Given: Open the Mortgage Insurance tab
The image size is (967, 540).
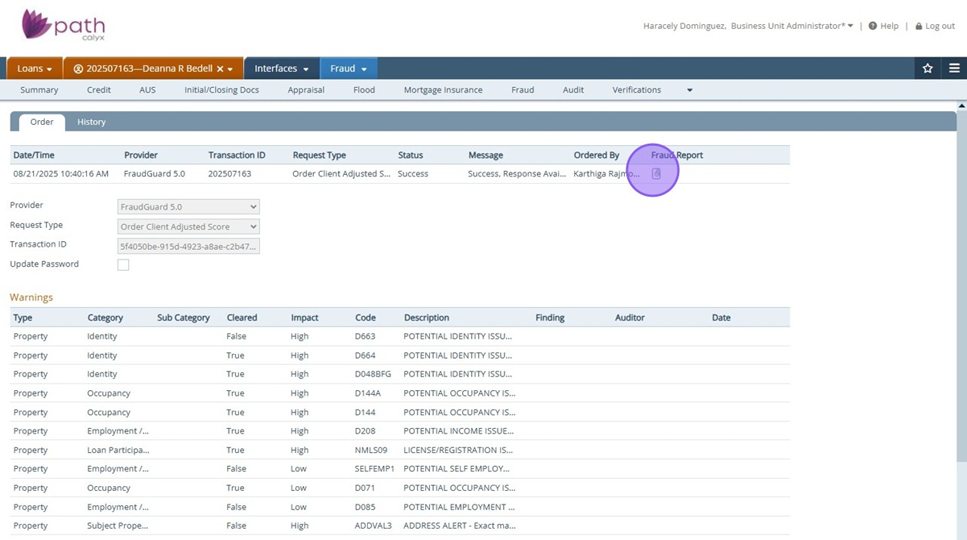Looking at the screenshot, I should [x=443, y=90].
